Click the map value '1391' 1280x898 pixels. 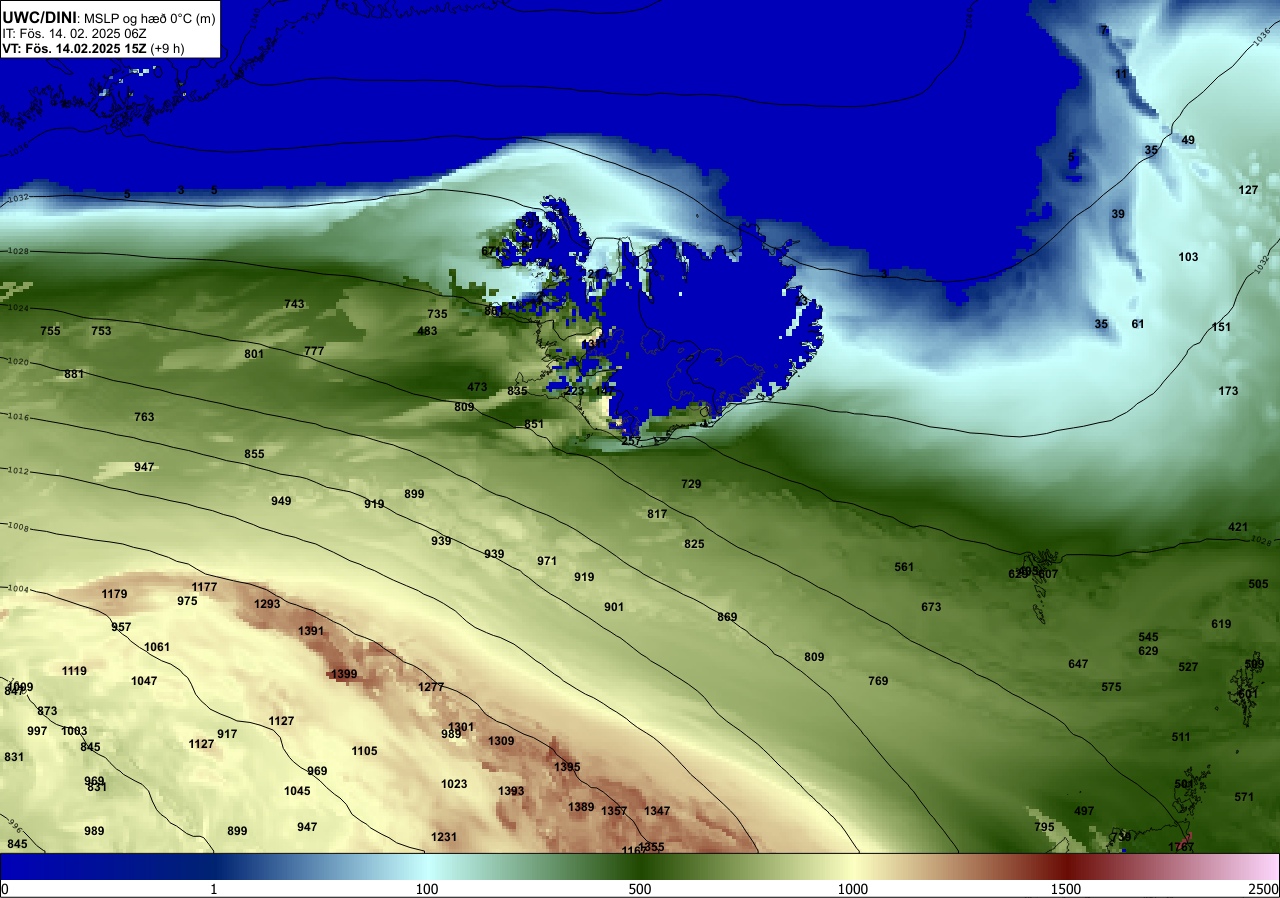(311, 631)
